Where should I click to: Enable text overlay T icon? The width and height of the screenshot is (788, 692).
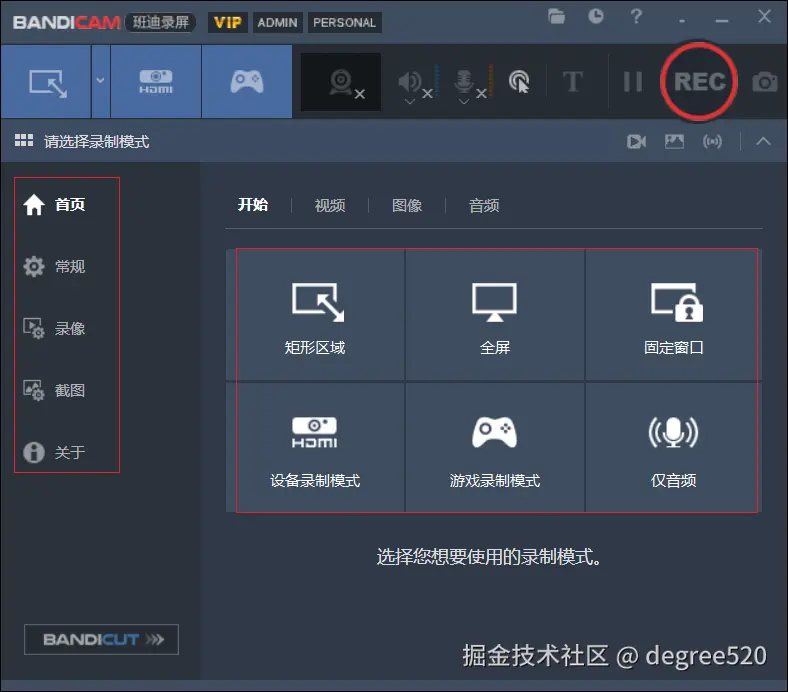573,81
